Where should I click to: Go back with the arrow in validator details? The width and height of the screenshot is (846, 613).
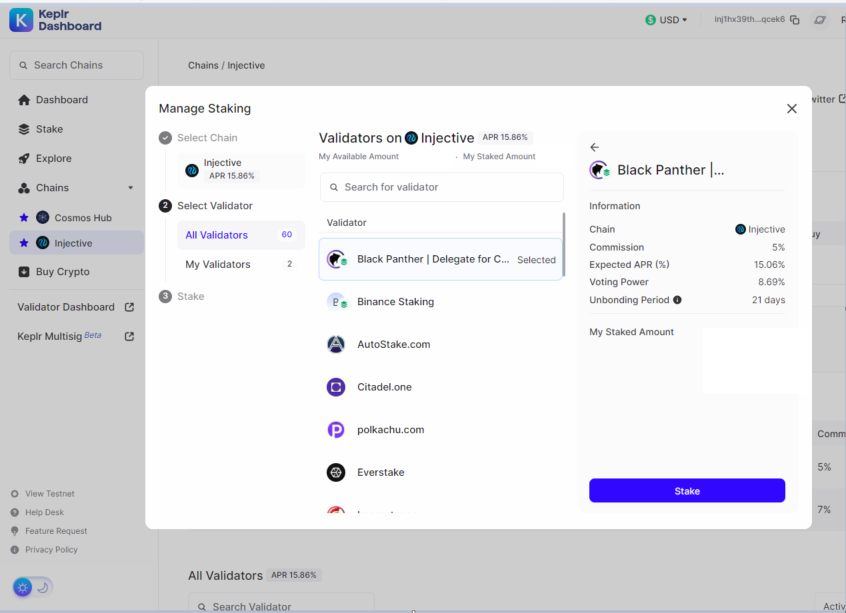click(595, 147)
